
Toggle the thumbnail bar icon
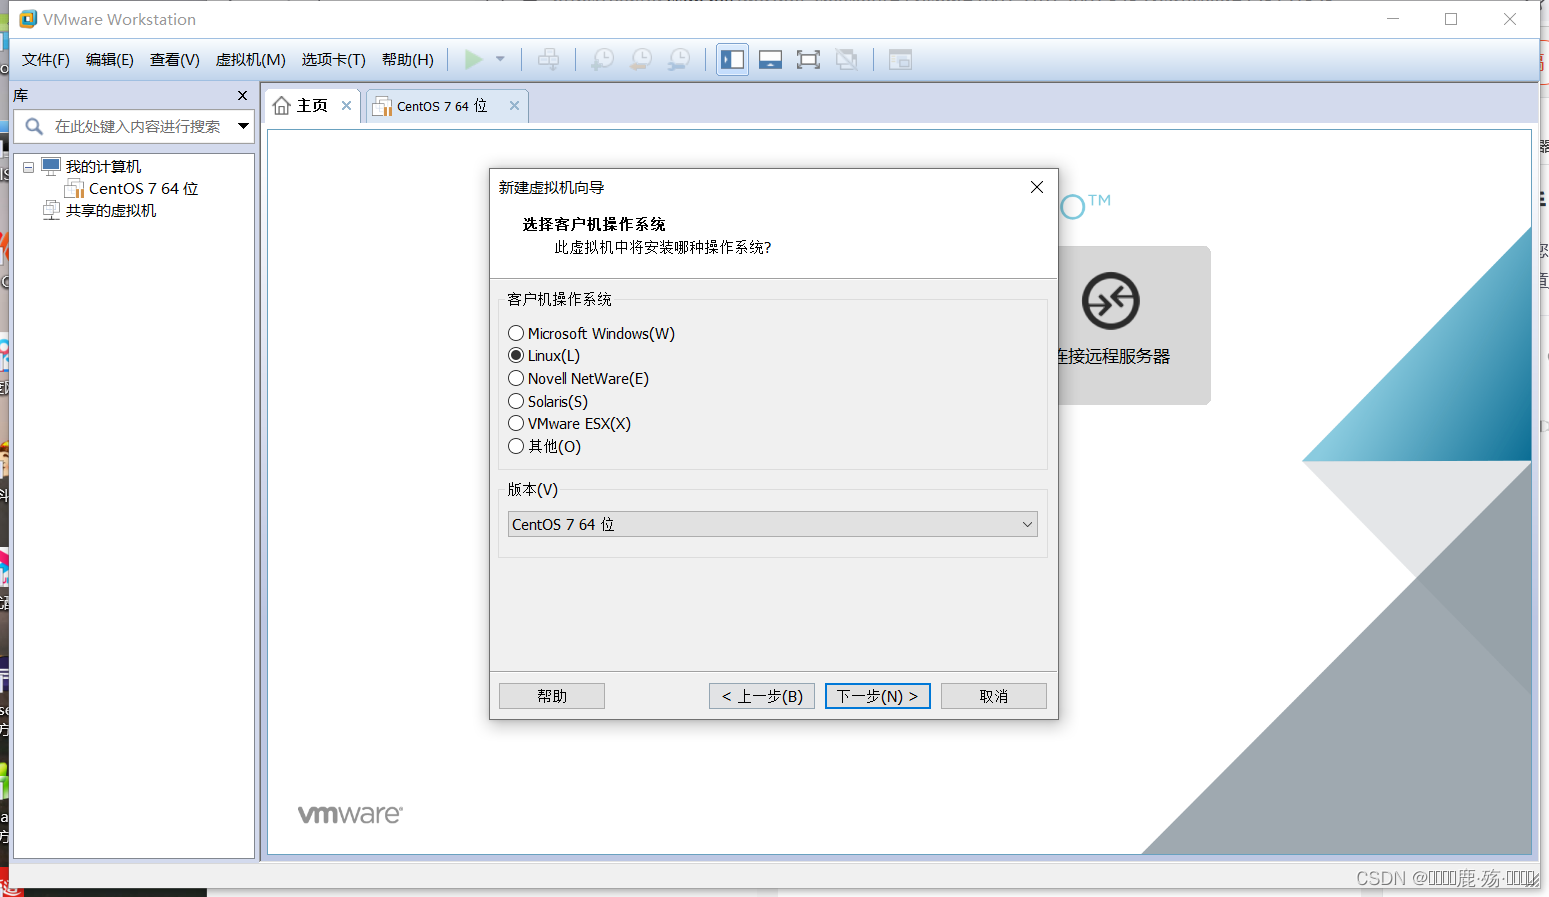[x=770, y=60]
